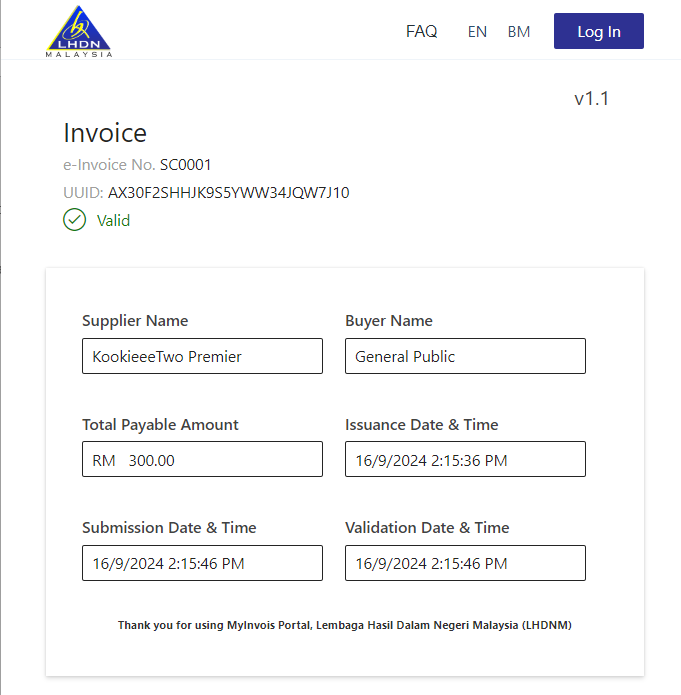
Task: Click the Valid status text
Action: pyautogui.click(x=113, y=220)
